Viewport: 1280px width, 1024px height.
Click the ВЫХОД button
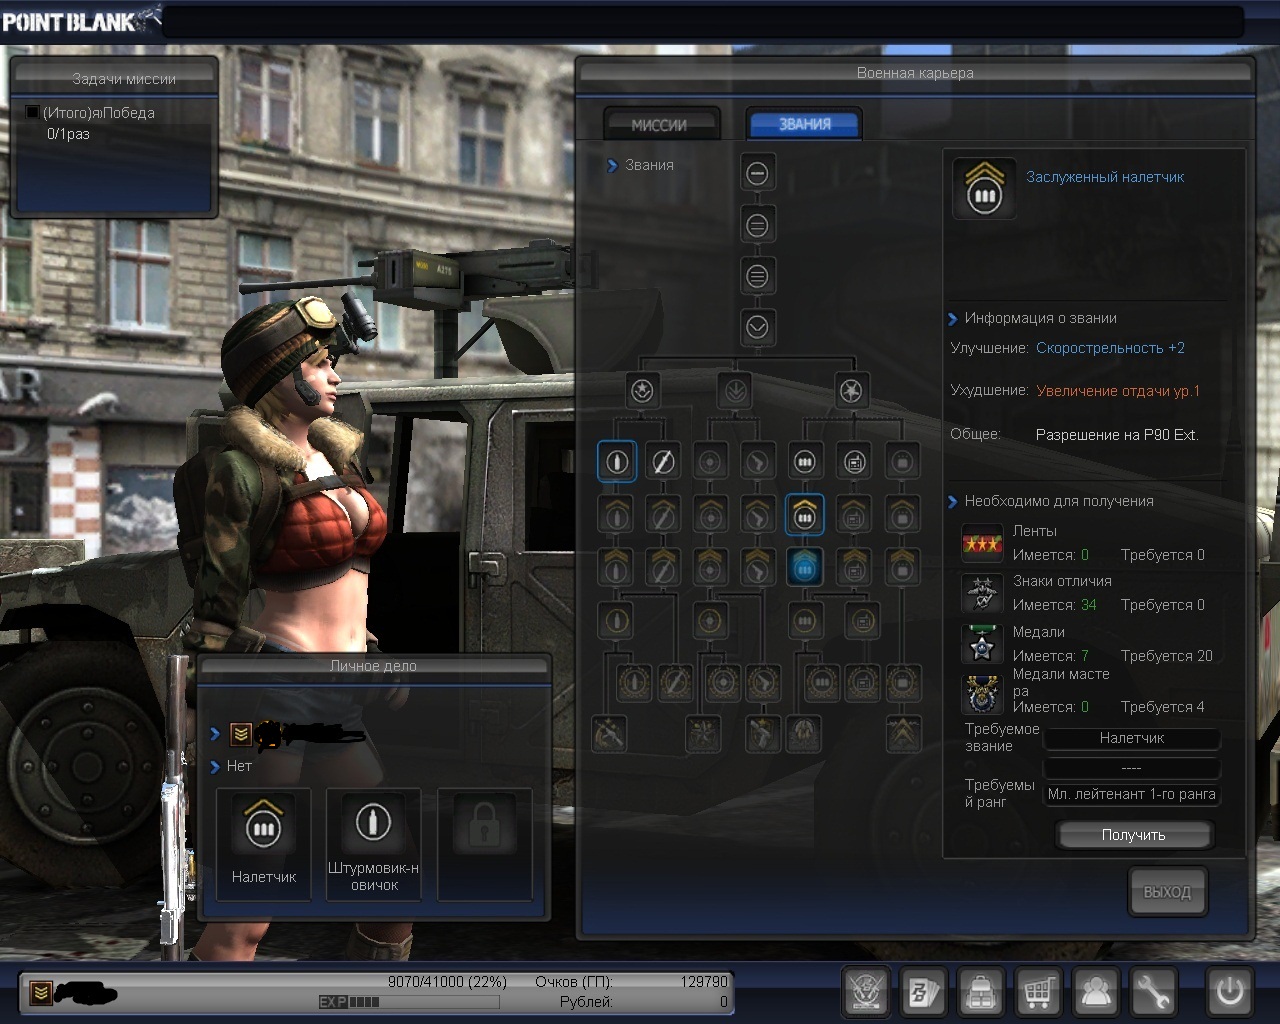[1167, 891]
